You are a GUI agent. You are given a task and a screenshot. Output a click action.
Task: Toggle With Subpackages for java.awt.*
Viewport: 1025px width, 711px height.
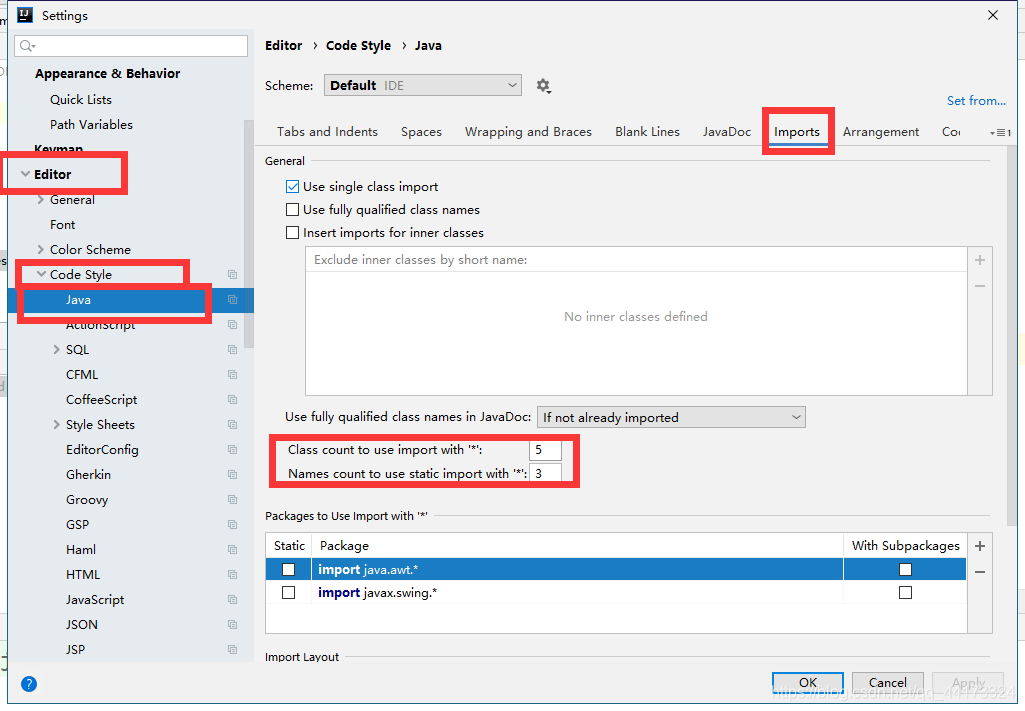905,570
